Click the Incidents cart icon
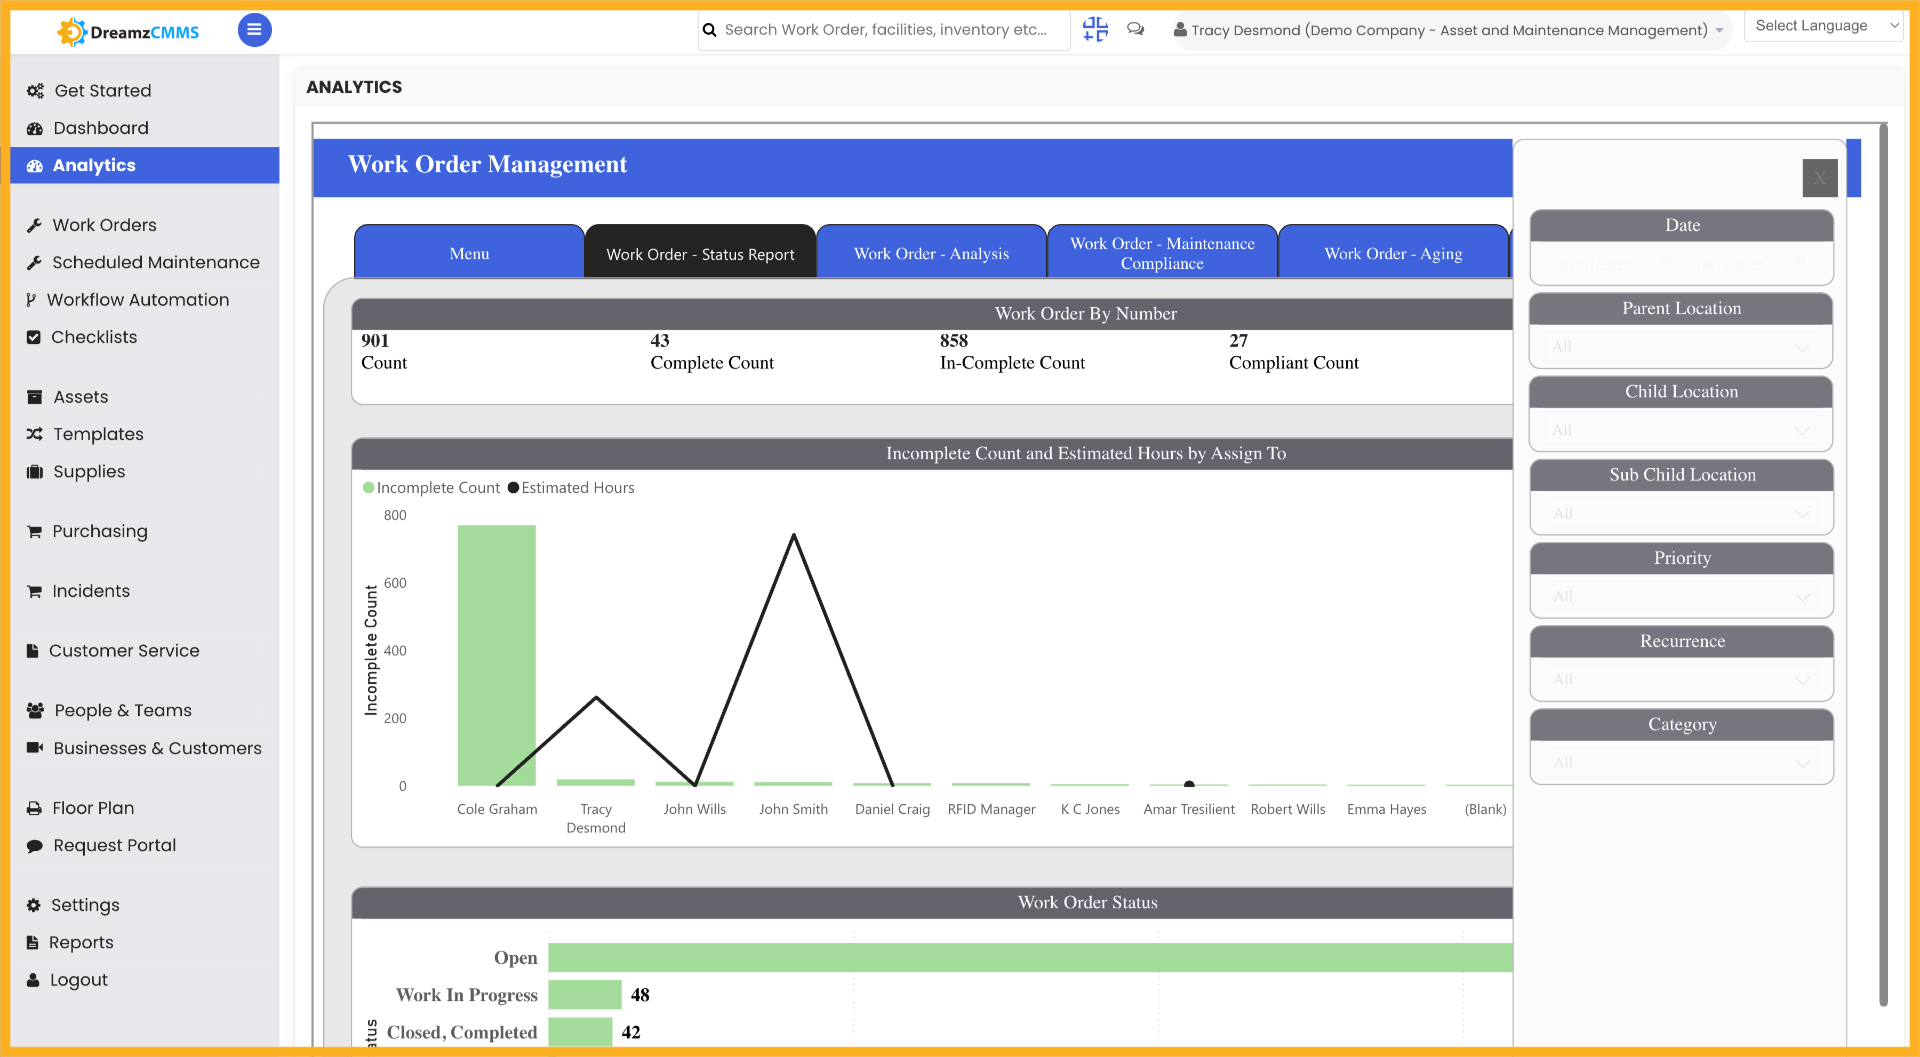The height and width of the screenshot is (1057, 1920). (34, 592)
